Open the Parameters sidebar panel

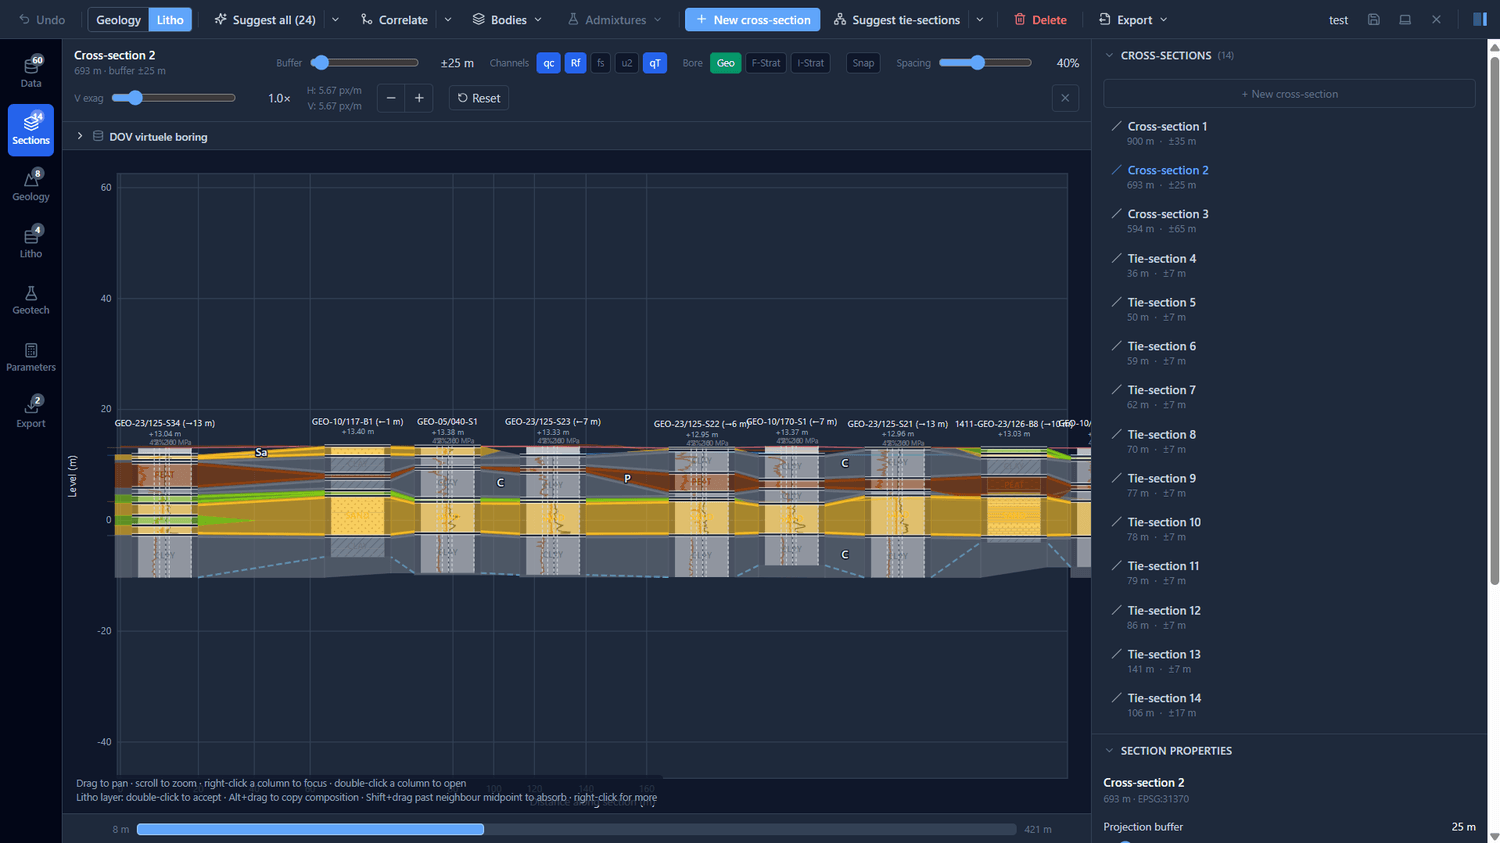(x=31, y=357)
